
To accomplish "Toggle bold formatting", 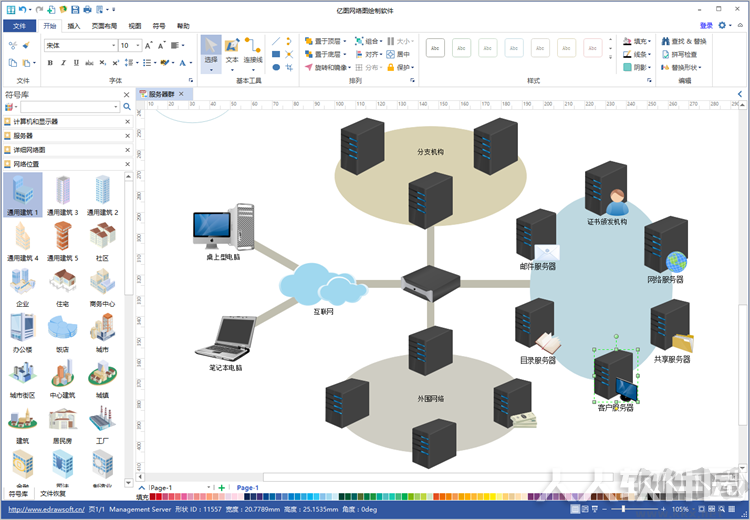I will tap(50, 63).
